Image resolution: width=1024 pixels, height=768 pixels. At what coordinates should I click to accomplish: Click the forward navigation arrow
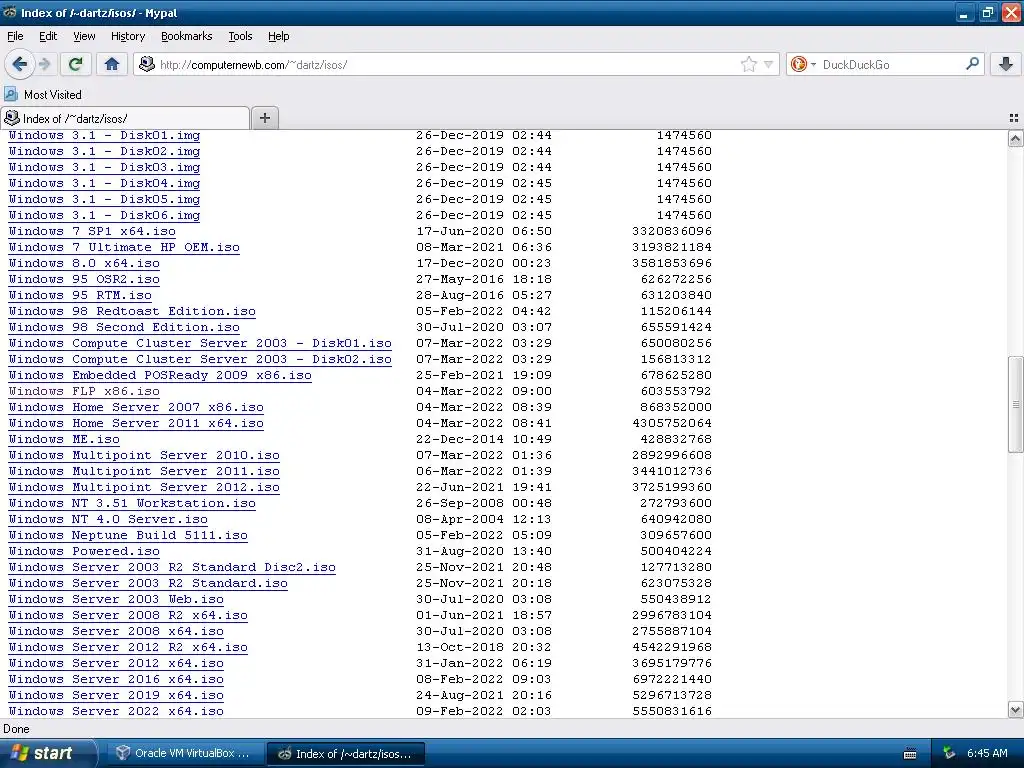click(x=44, y=64)
